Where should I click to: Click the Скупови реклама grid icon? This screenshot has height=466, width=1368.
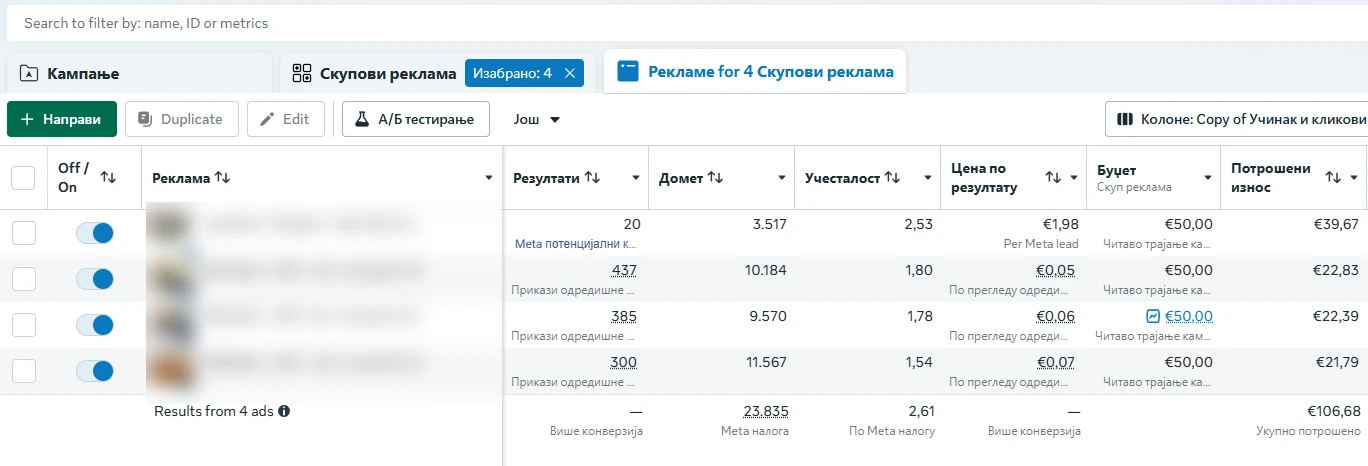[301, 73]
